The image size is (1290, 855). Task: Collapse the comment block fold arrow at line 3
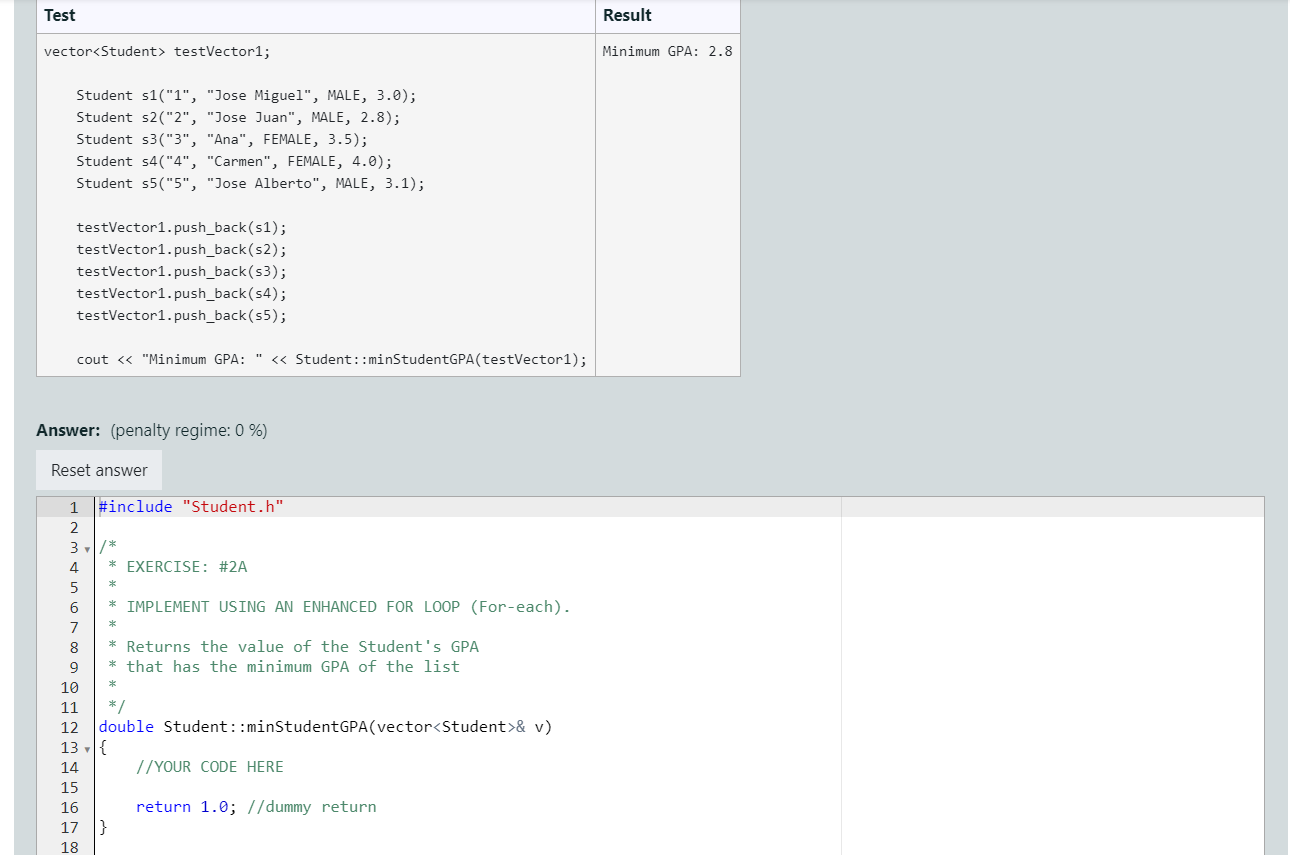(x=88, y=548)
